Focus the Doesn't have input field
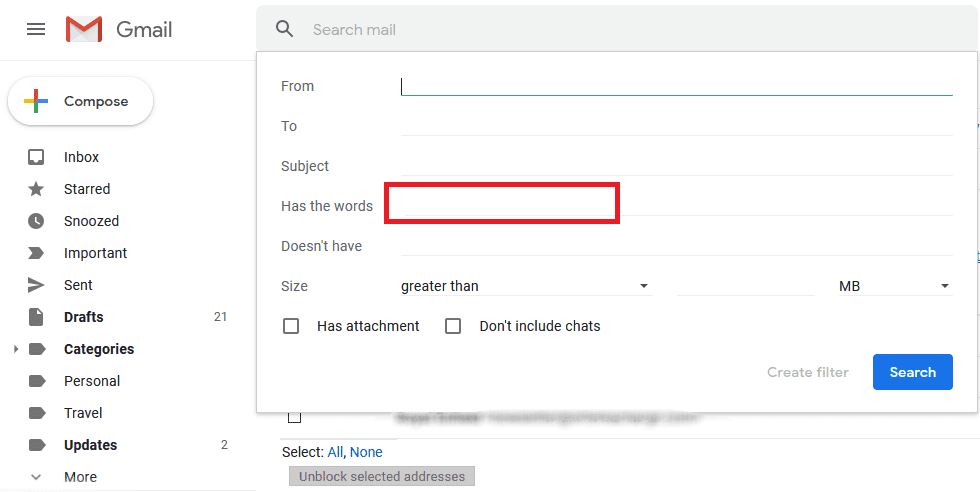This screenshot has height=492, width=980. coord(676,246)
